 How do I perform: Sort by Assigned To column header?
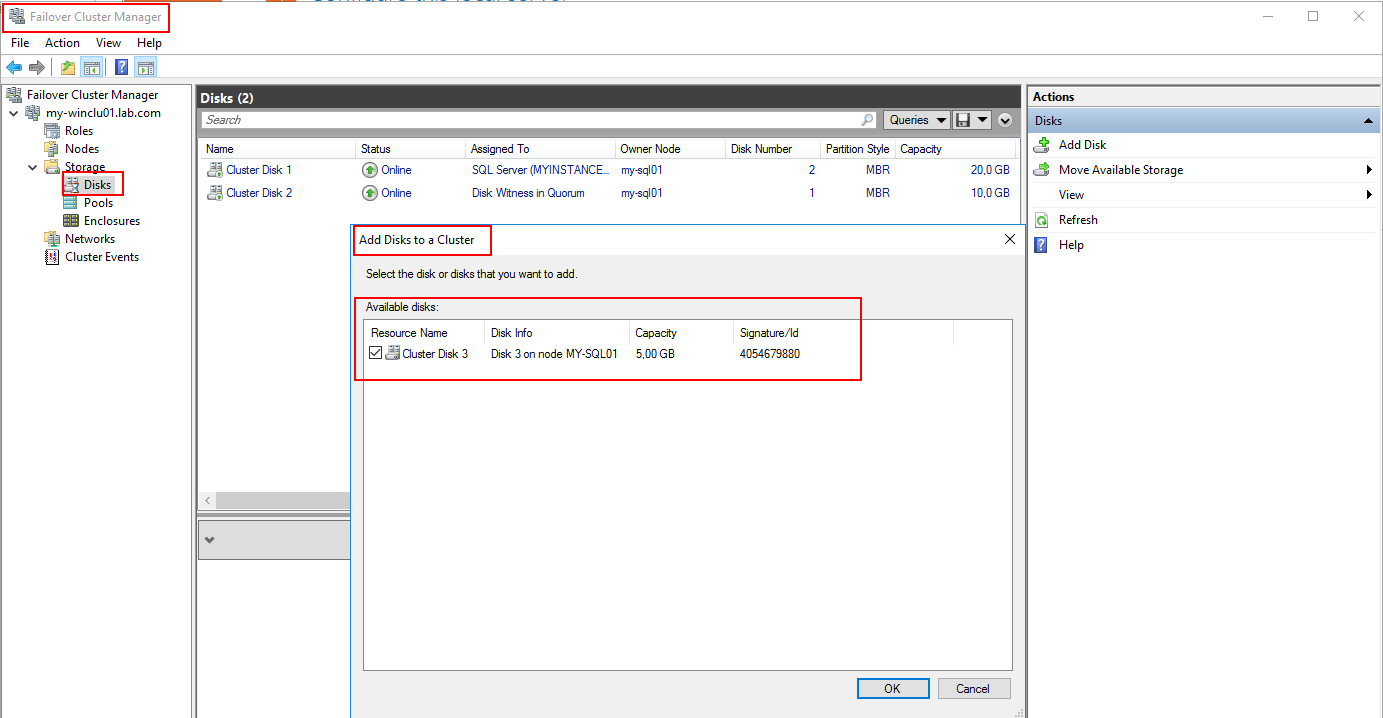pyautogui.click(x=541, y=149)
